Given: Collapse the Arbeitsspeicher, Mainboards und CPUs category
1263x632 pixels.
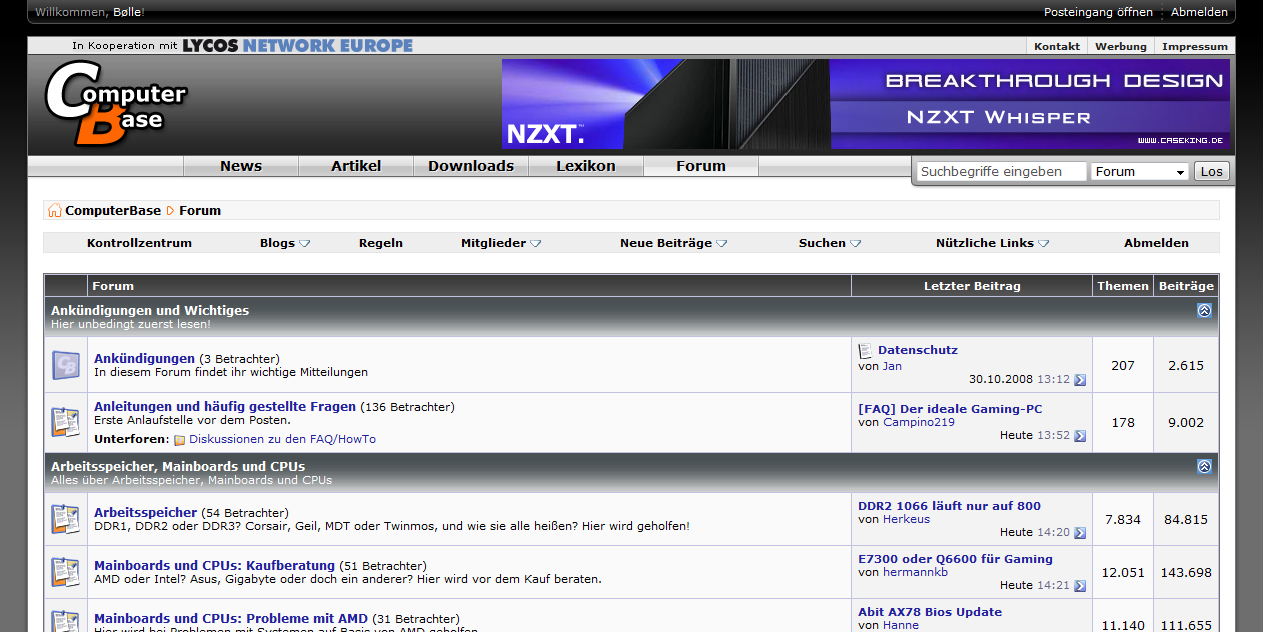Looking at the screenshot, I should (x=1204, y=467).
